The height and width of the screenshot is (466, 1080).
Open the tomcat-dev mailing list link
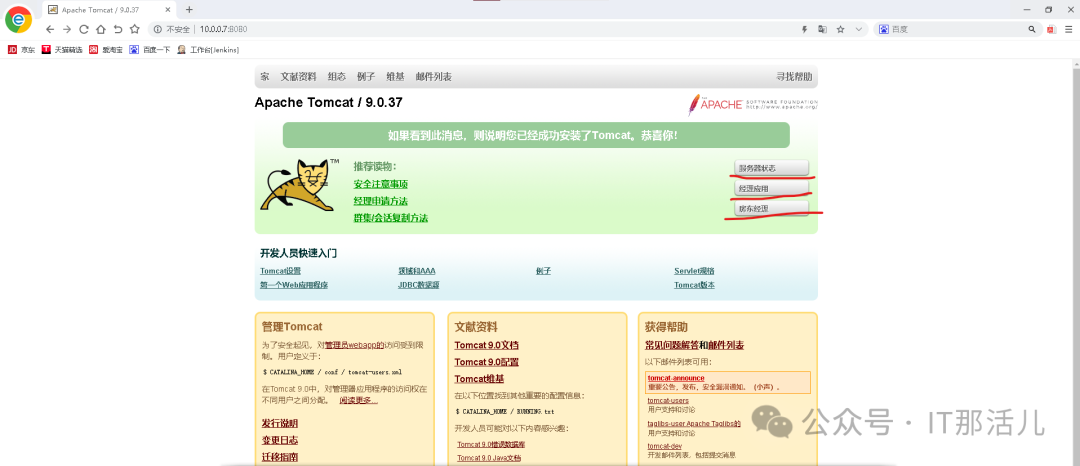pos(665,446)
